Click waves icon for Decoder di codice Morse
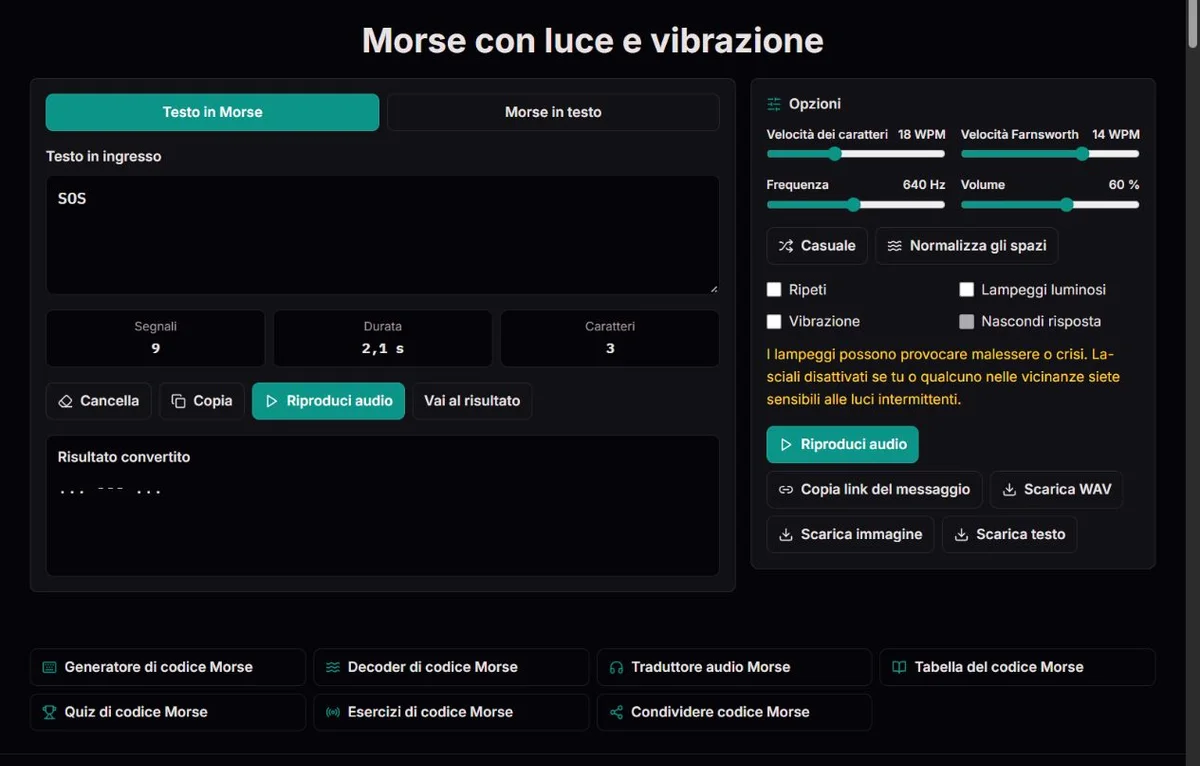Viewport: 1200px width, 766px height. [x=333, y=667]
